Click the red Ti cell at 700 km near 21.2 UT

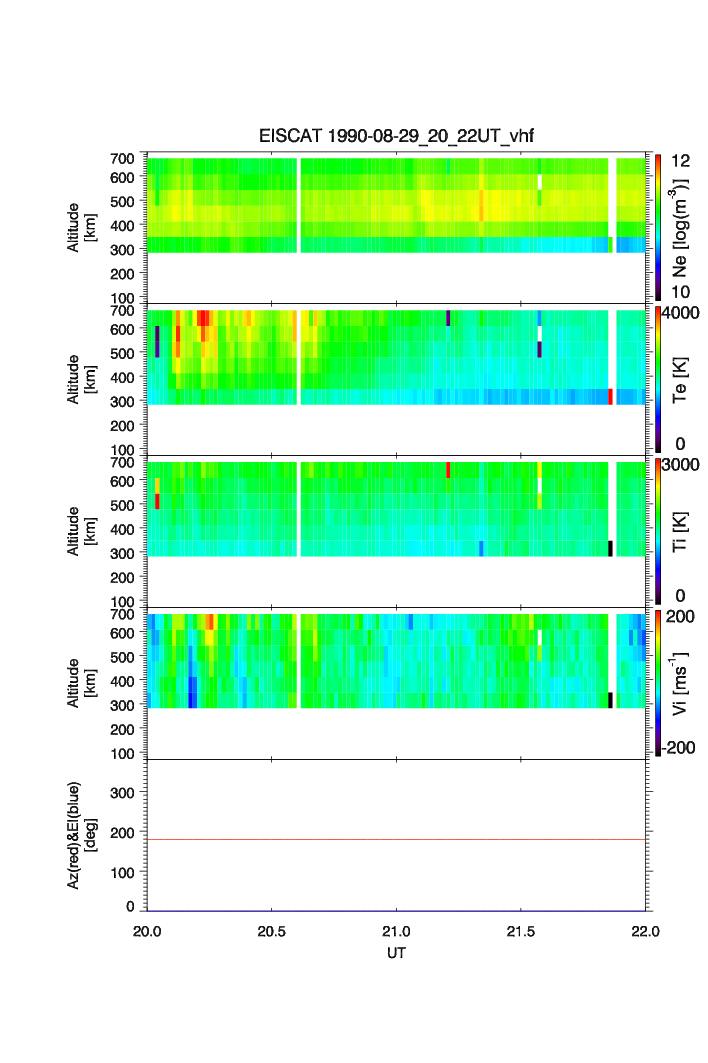pyautogui.click(x=448, y=470)
